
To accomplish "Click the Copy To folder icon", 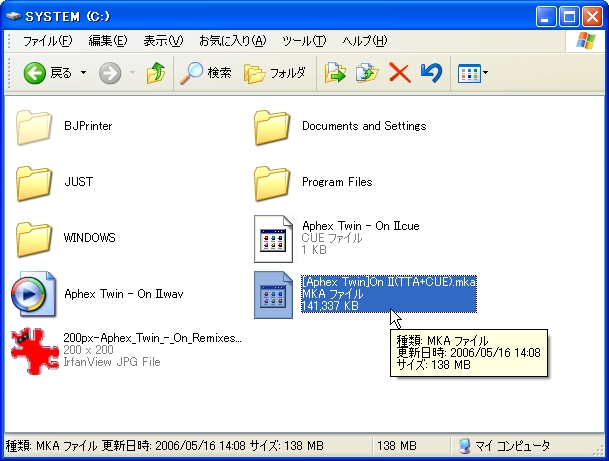I will (x=367, y=73).
